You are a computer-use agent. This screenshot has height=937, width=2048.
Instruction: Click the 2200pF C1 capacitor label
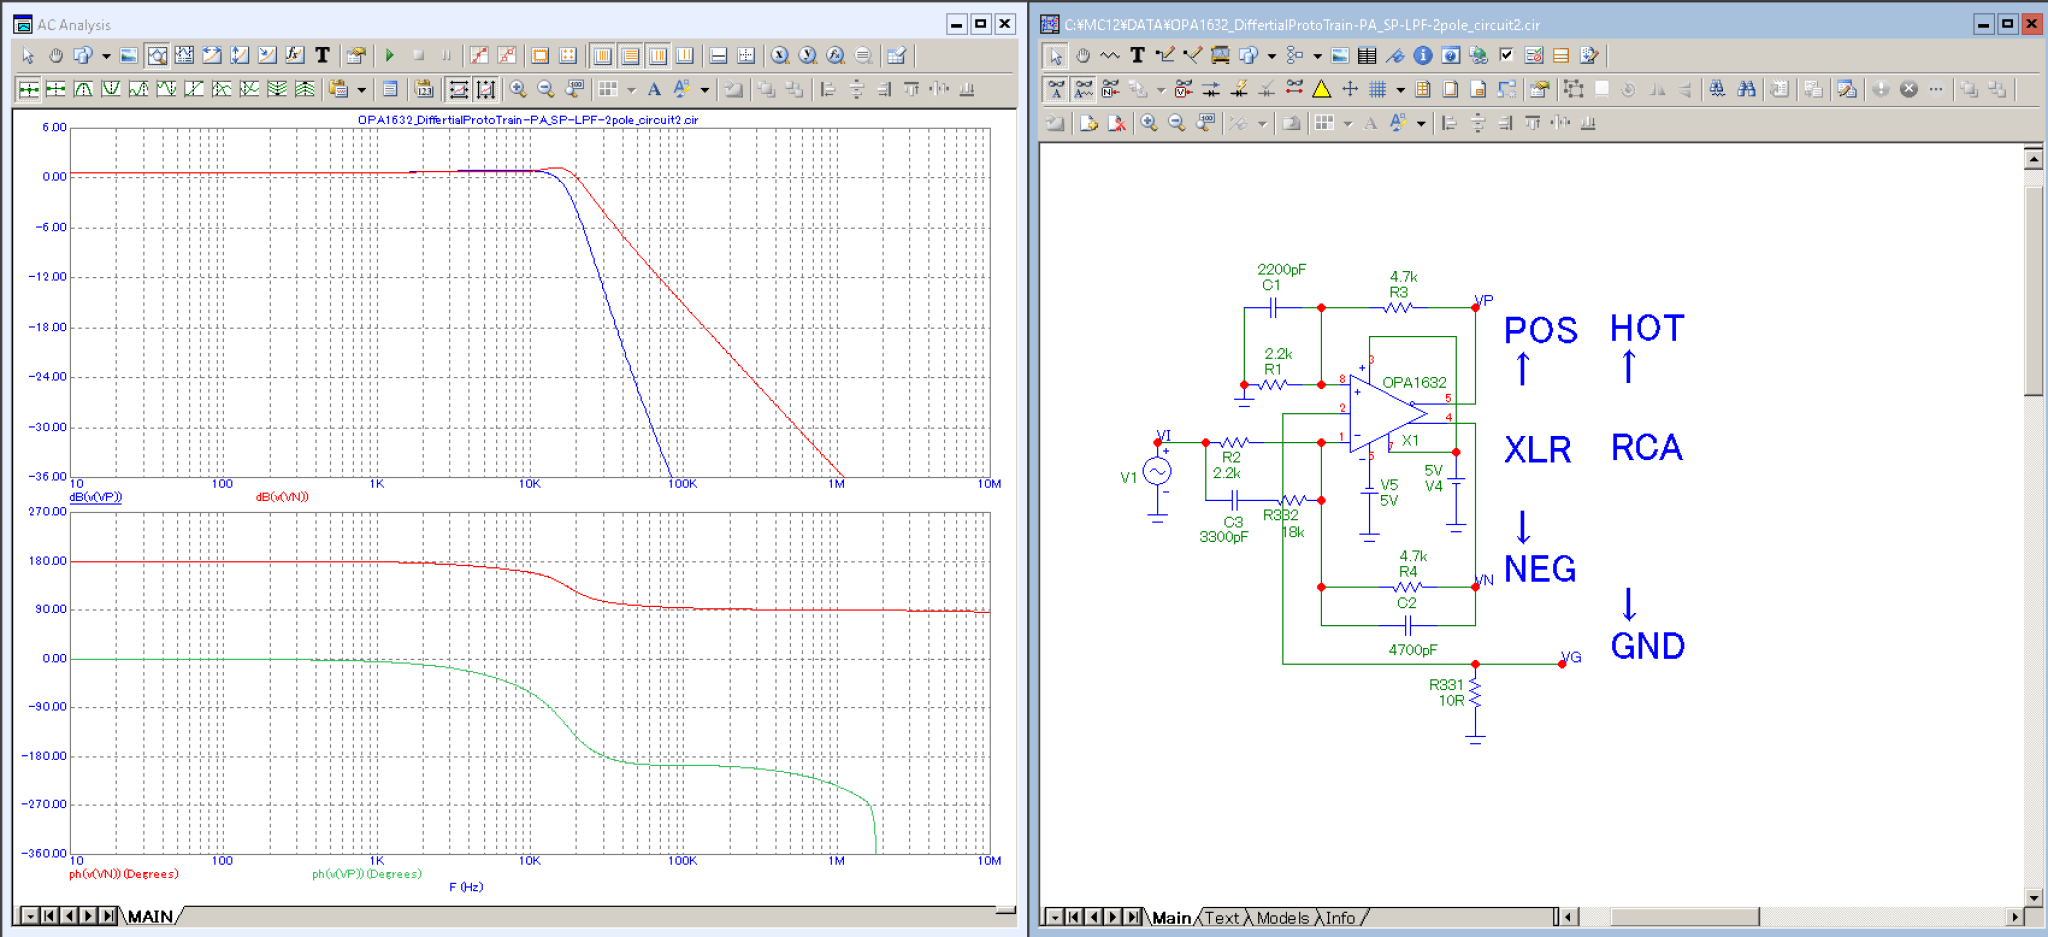coord(1280,277)
